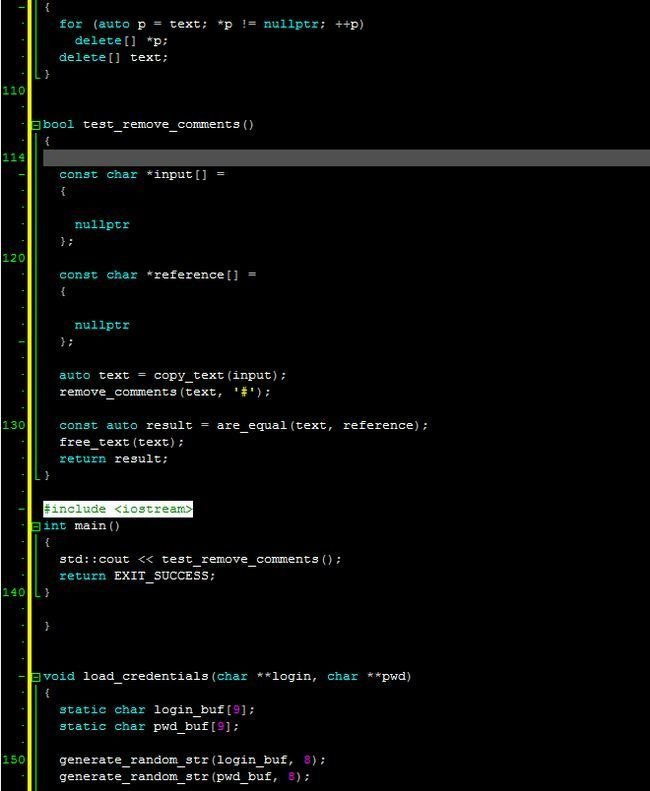The width and height of the screenshot is (650, 791).
Task: Click 'EXIT_SUCCESS;' in the return statement
Action: pyautogui.click(x=165, y=576)
